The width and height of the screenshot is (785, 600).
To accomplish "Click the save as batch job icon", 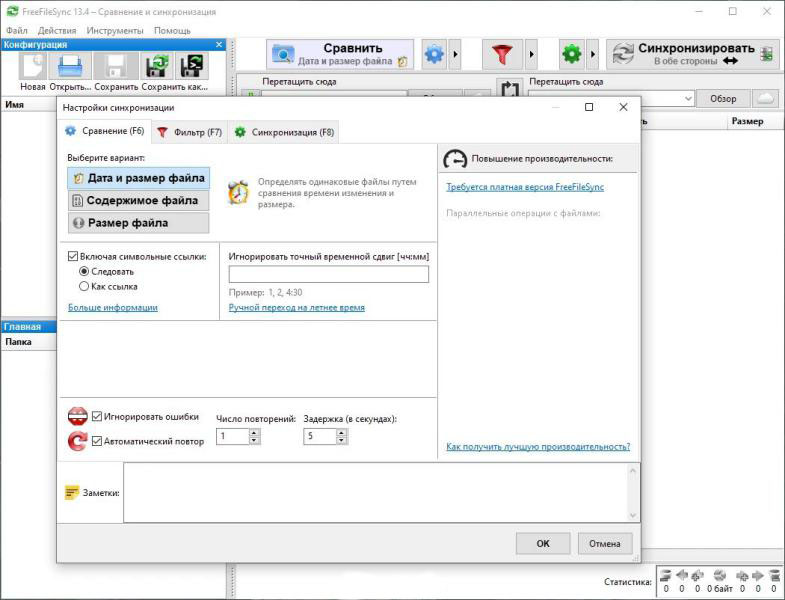I will (194, 66).
